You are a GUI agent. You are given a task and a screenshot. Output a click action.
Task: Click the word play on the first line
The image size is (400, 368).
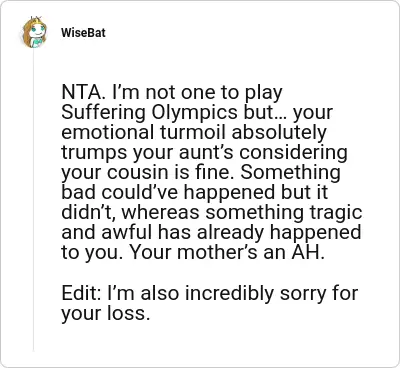point(263,93)
